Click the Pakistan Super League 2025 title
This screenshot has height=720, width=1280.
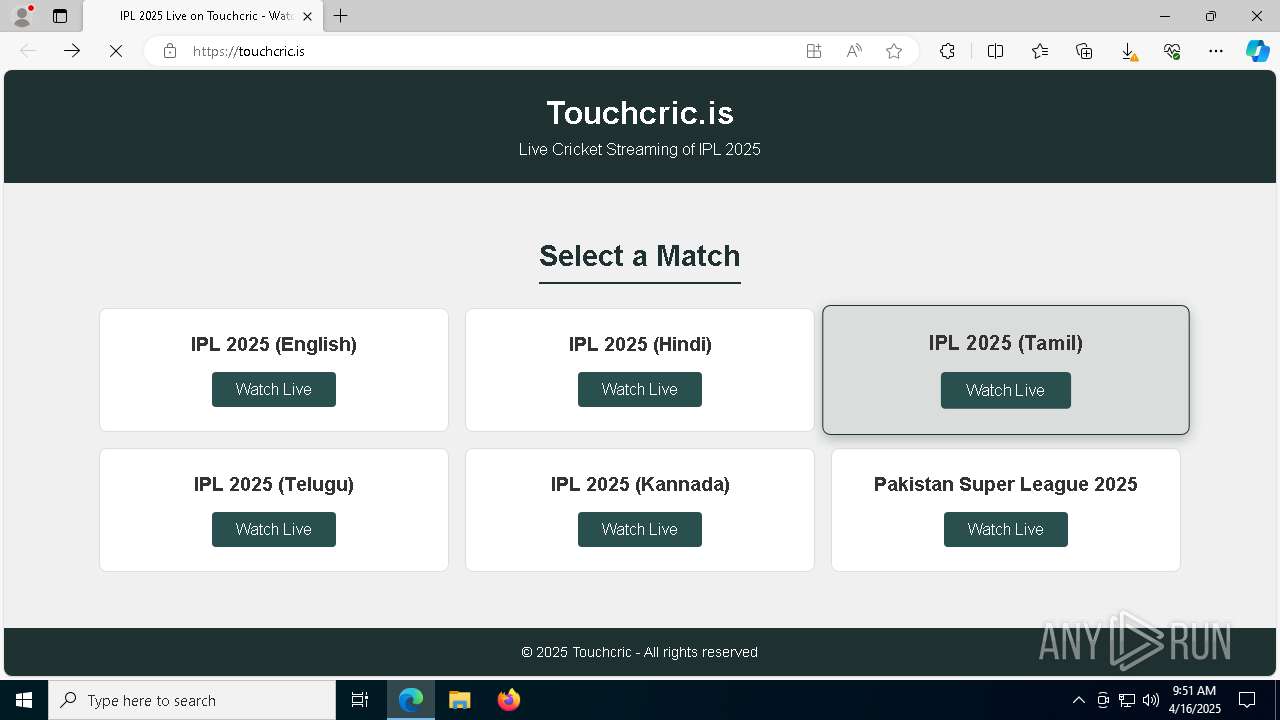(1006, 484)
